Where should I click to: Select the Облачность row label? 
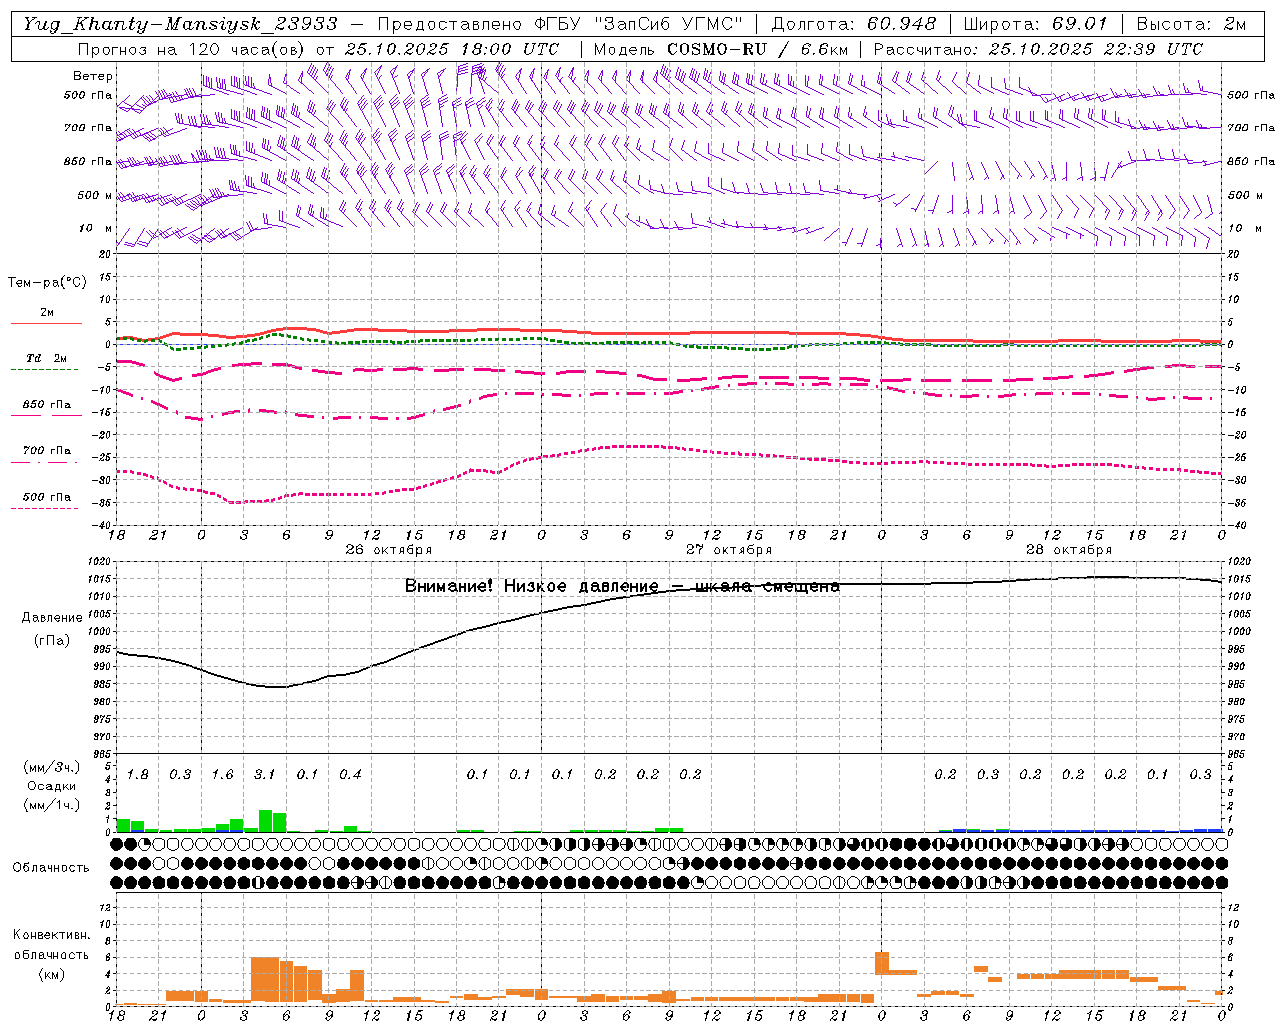pos(50,868)
